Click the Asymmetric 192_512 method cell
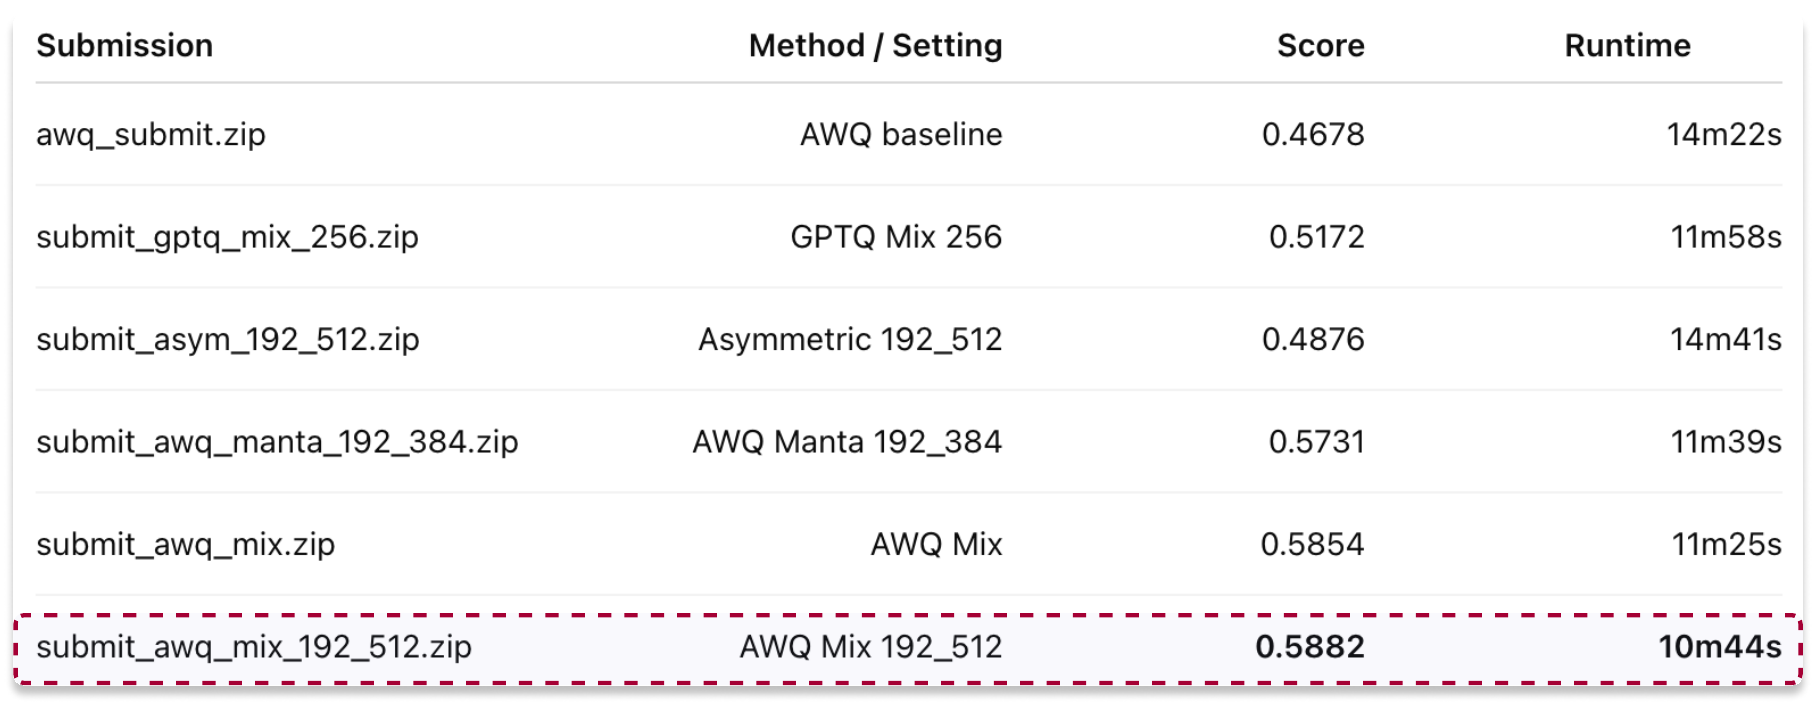 (850, 340)
